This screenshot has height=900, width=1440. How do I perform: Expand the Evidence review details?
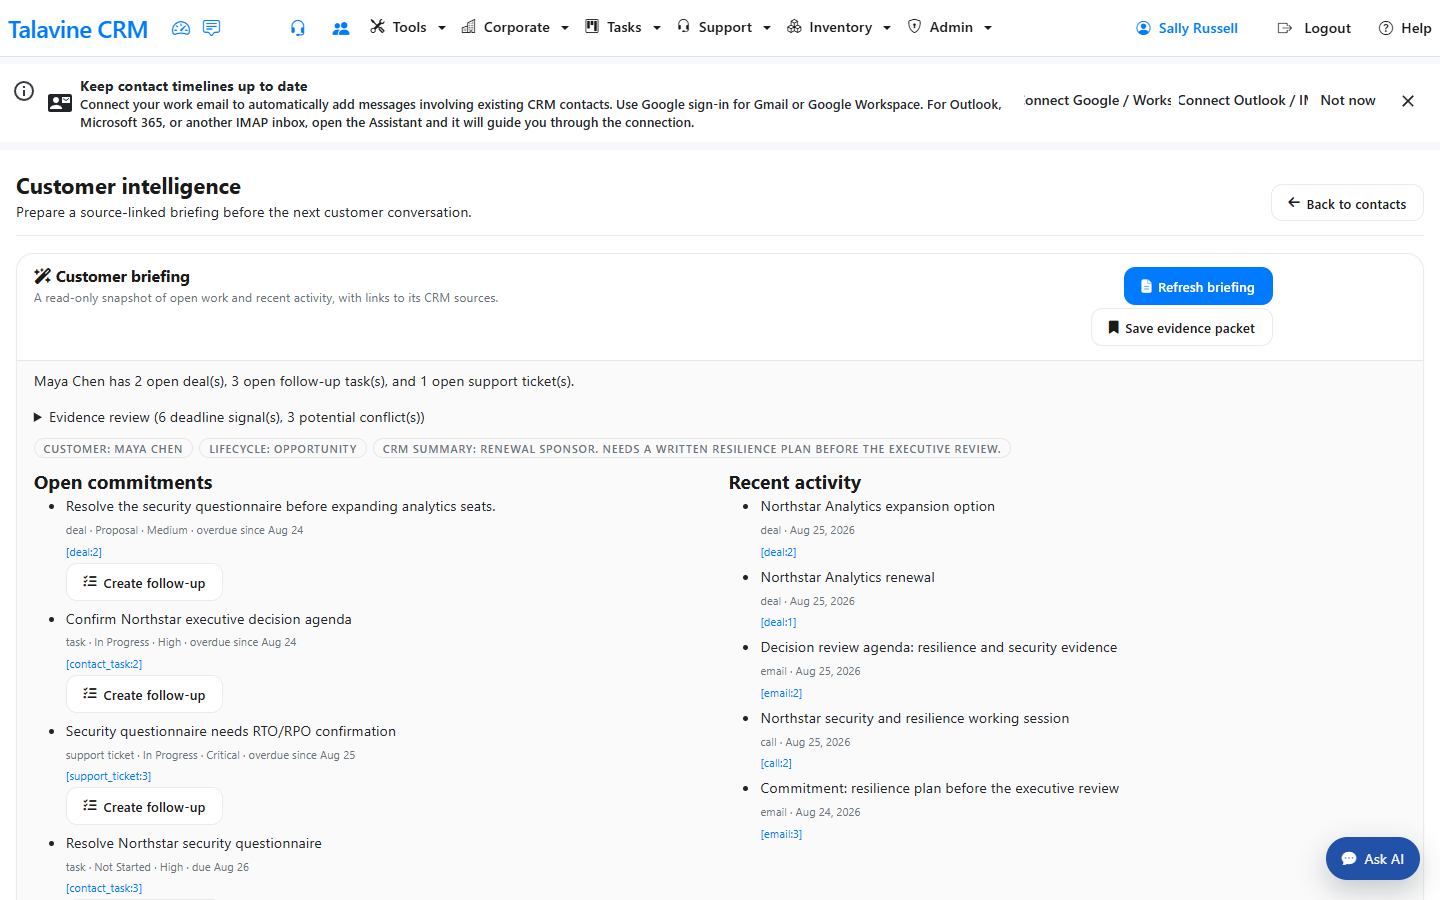tap(230, 417)
